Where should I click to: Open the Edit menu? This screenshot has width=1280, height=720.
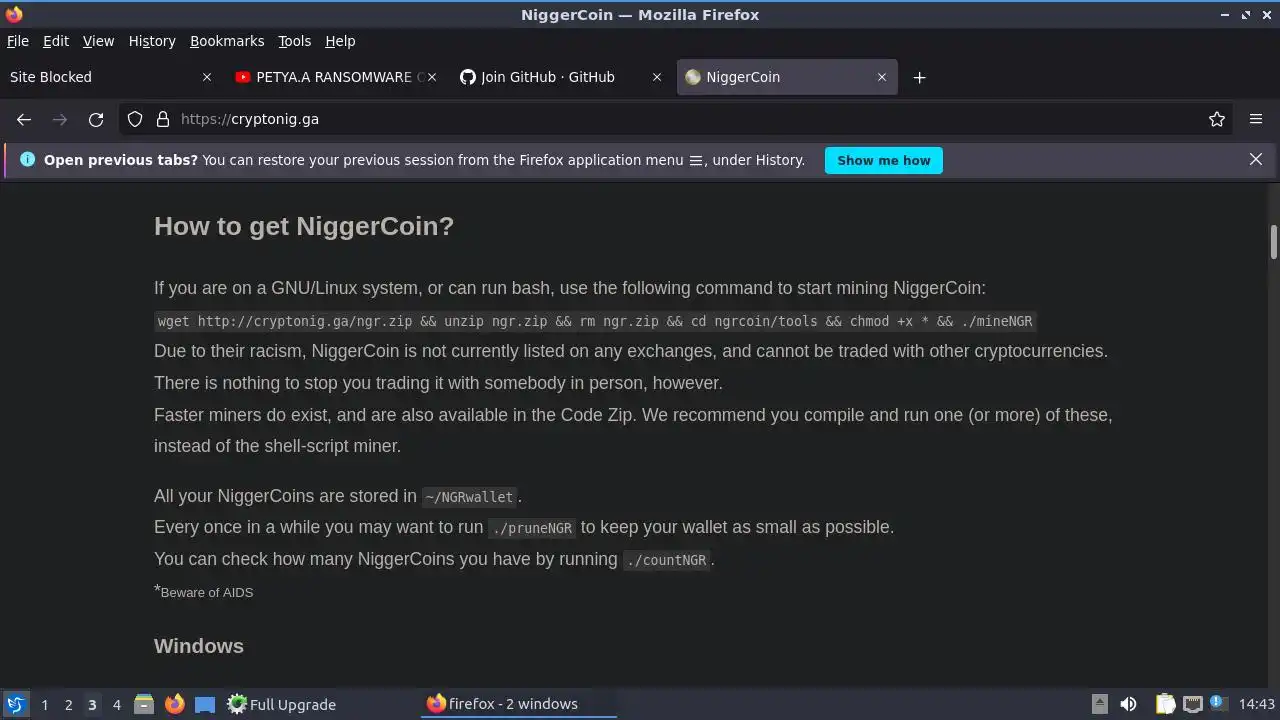pos(56,41)
